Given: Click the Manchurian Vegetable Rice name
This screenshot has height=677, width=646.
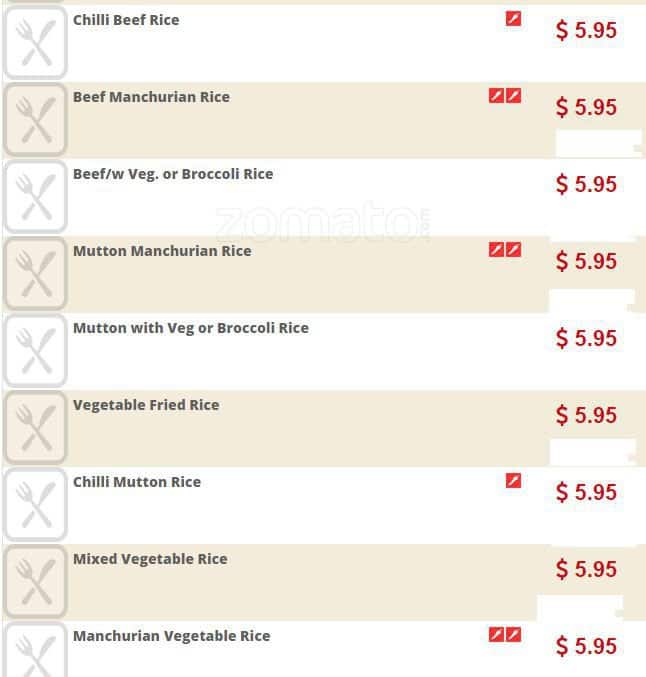Looking at the screenshot, I should [x=172, y=636].
